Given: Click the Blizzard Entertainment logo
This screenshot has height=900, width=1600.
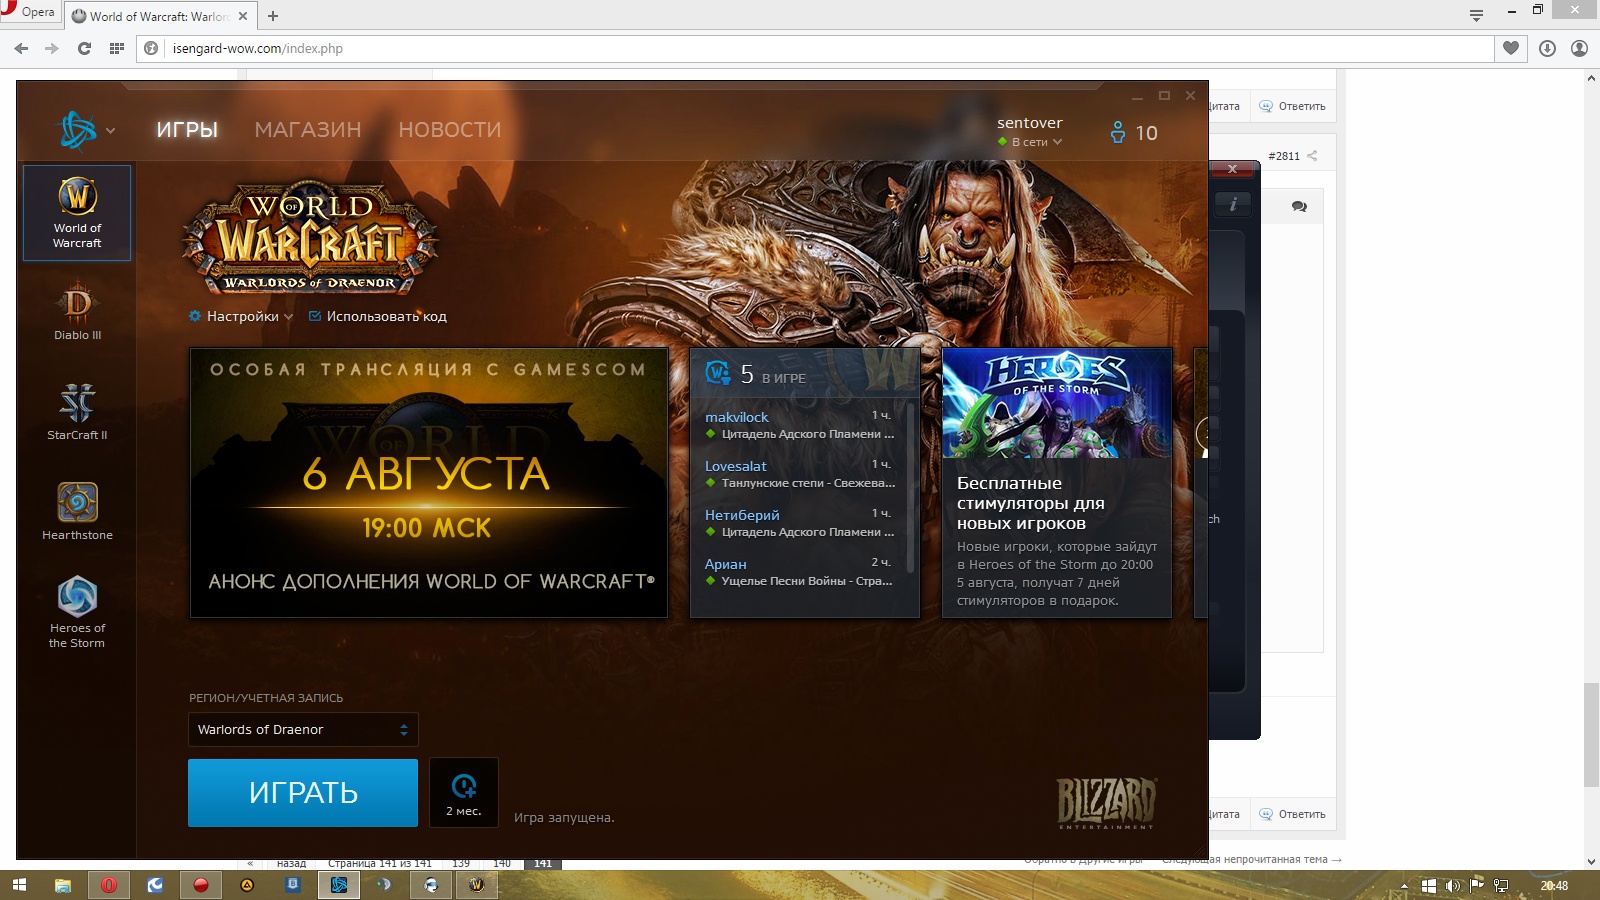Looking at the screenshot, I should point(1107,803).
